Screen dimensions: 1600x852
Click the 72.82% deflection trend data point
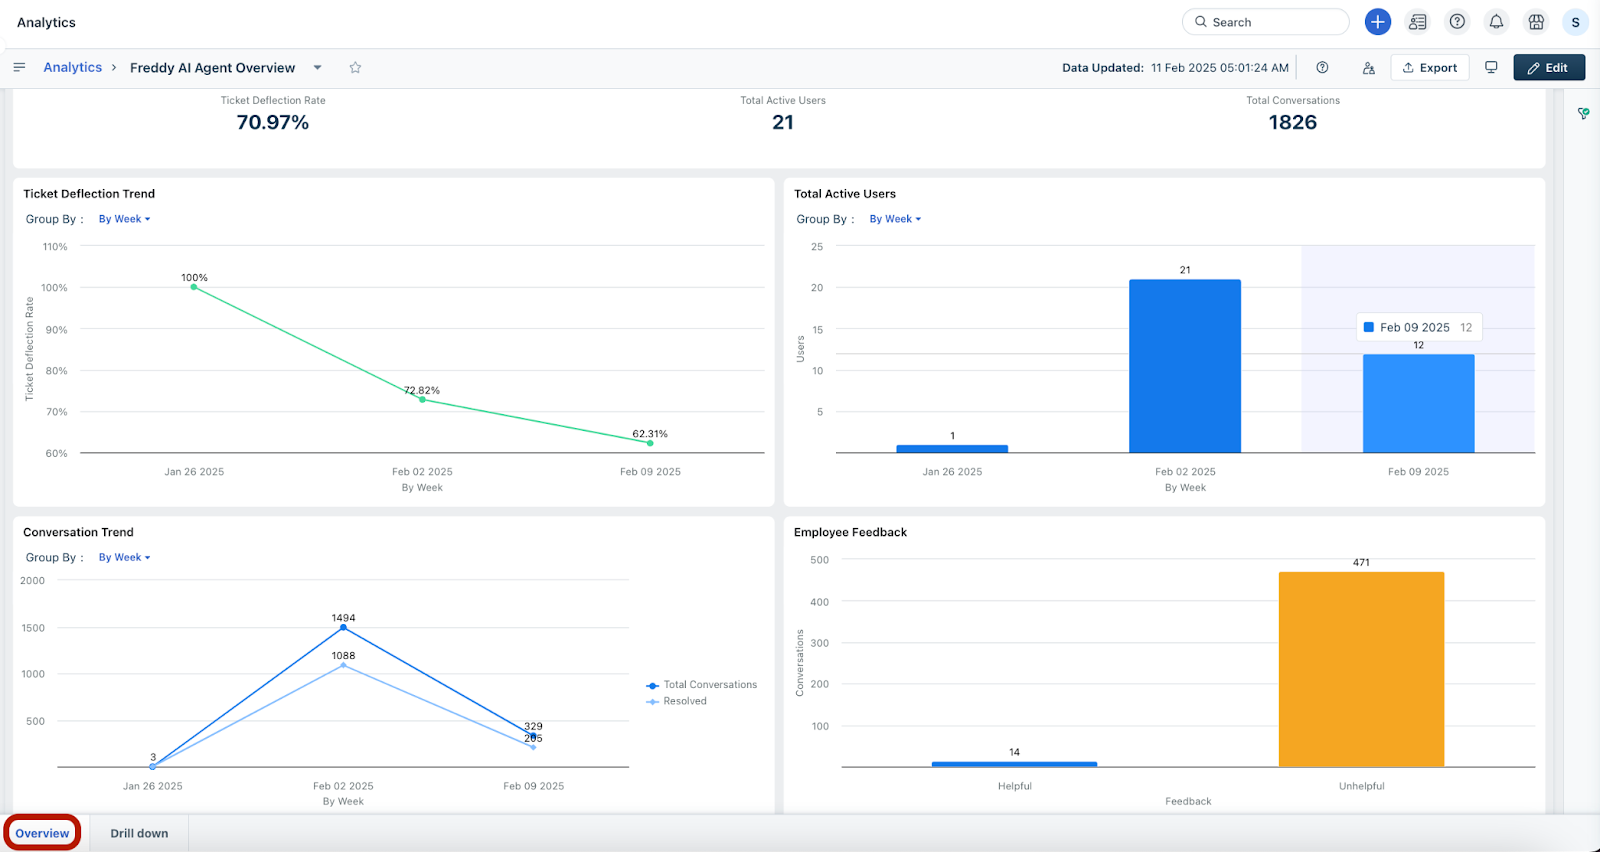[422, 399]
